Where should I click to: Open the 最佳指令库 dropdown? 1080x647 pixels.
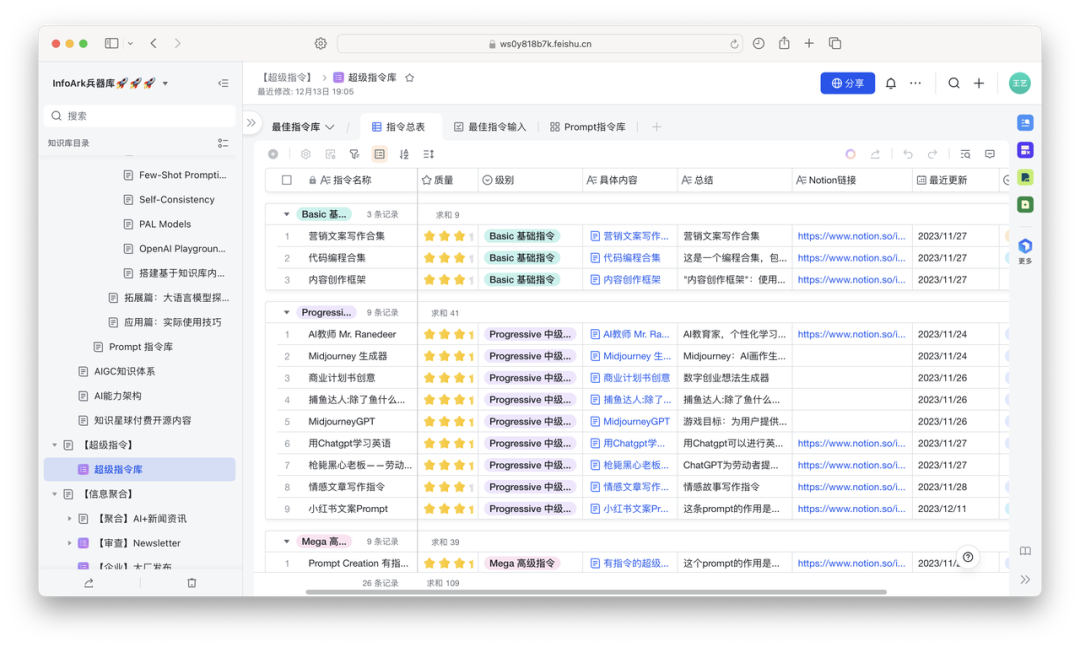301,127
